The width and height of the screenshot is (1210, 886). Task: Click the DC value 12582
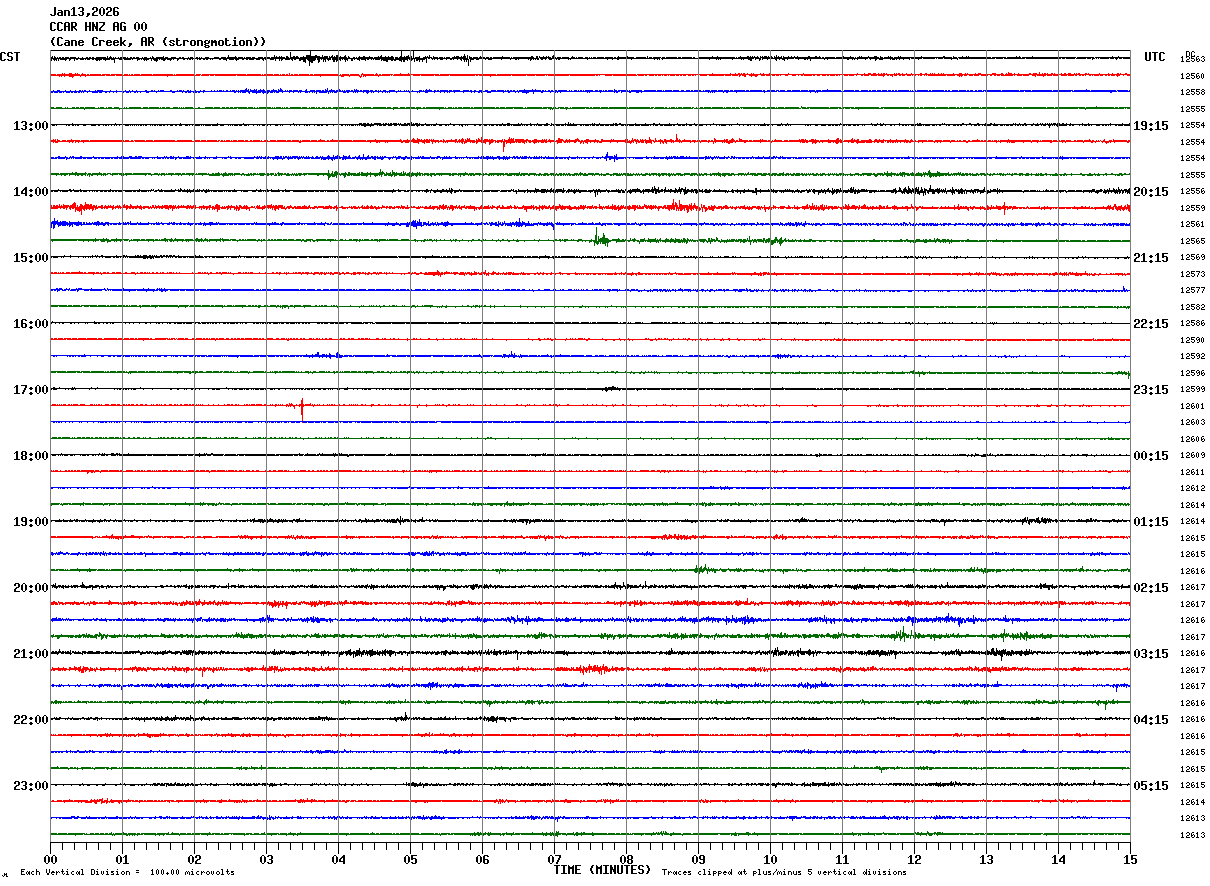(x=1193, y=307)
